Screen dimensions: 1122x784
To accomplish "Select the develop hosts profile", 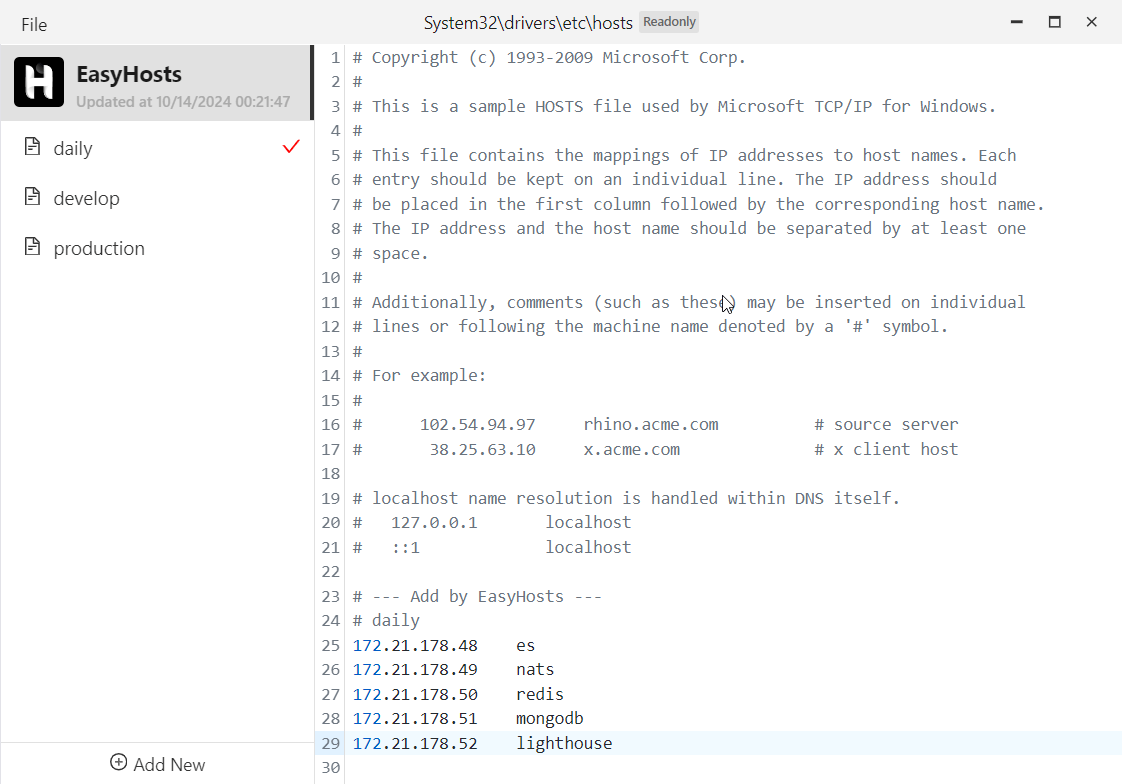I will pyautogui.click(x=87, y=198).
